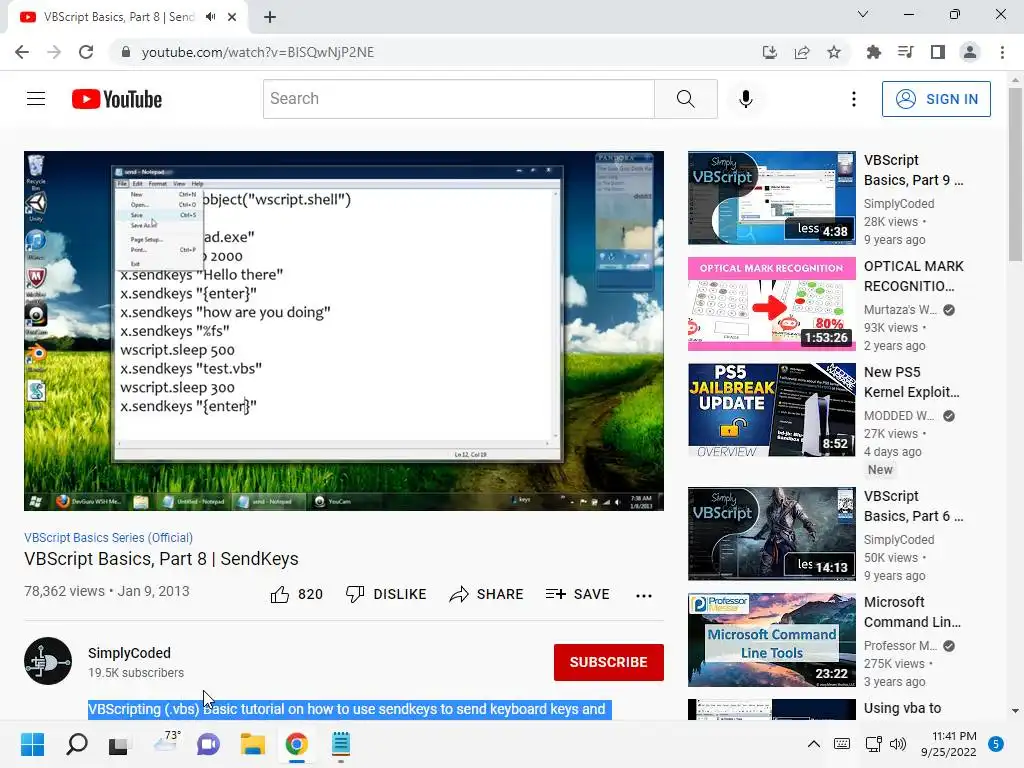The image size is (1024, 768).
Task: Bookmark this tab with the star icon
Action: 834,52
